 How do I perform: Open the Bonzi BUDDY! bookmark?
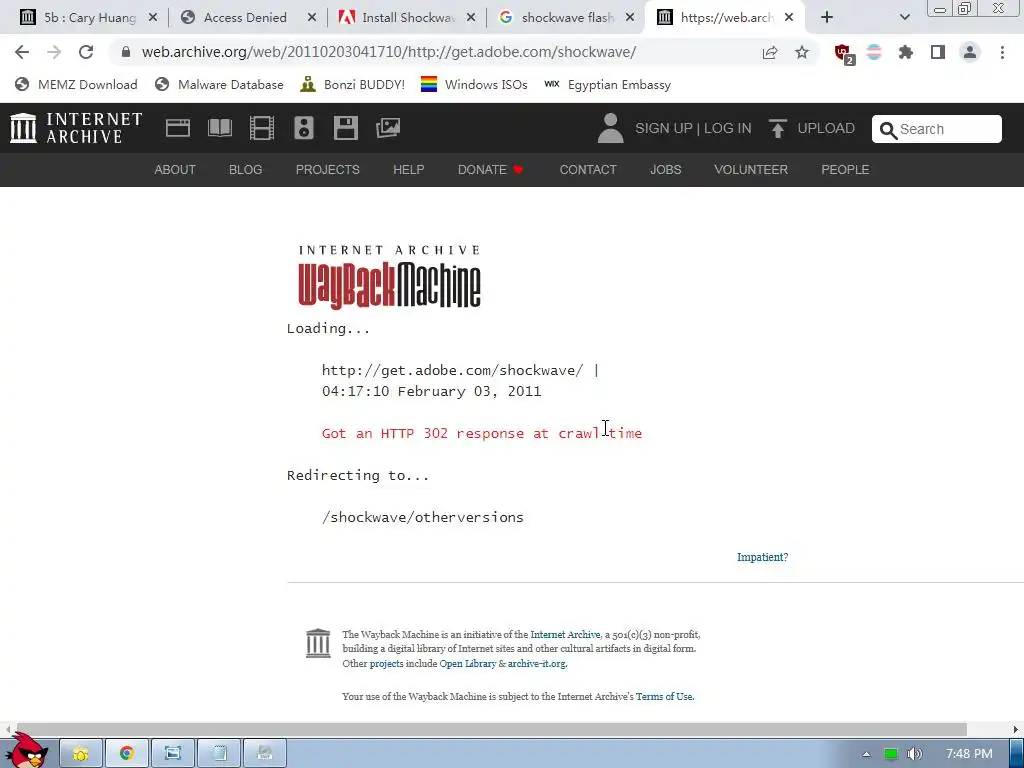click(x=353, y=85)
